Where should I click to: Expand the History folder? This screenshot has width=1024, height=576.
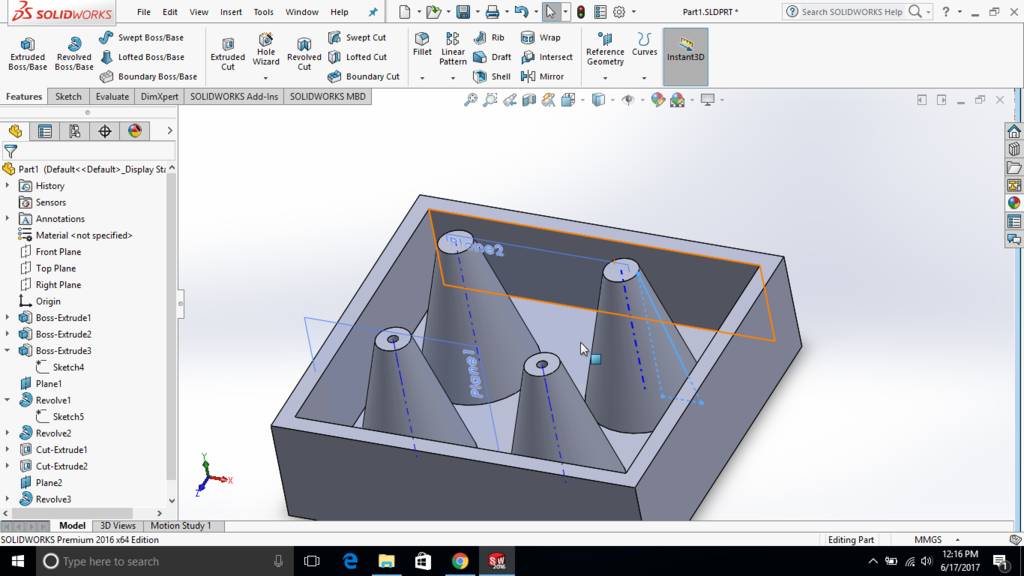(x=7, y=185)
